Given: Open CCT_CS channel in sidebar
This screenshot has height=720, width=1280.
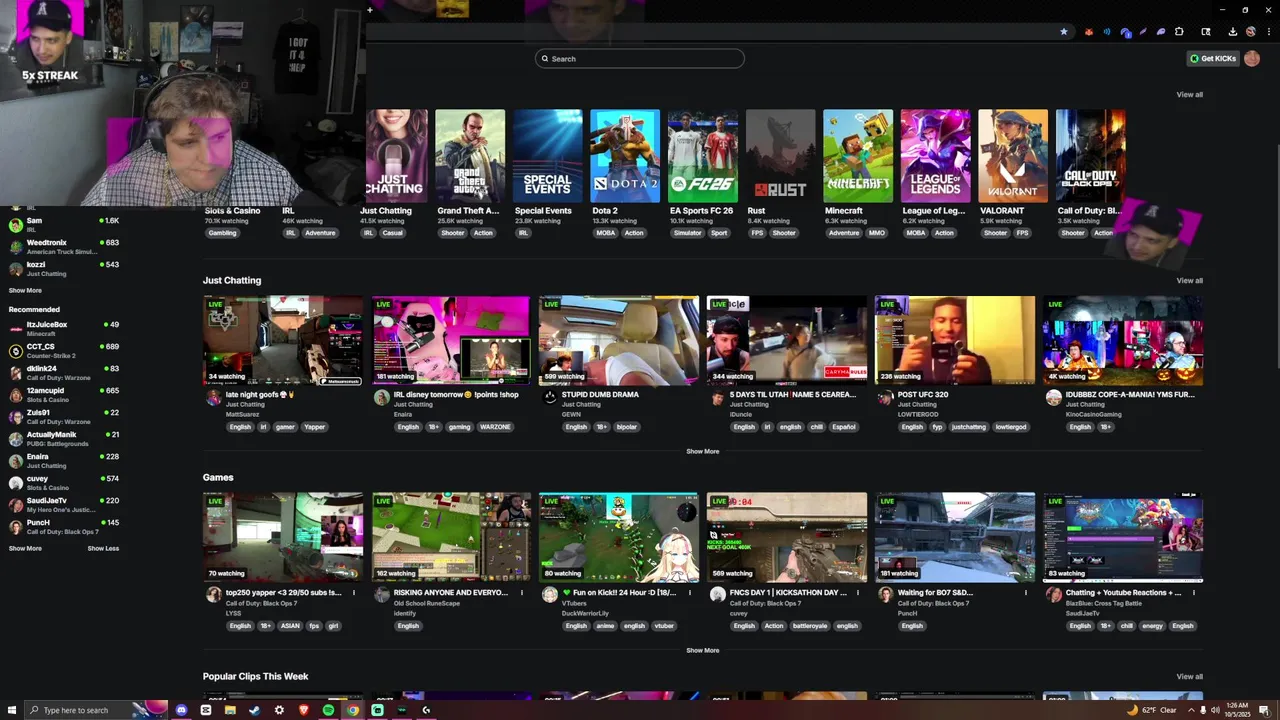Looking at the screenshot, I should [64, 350].
